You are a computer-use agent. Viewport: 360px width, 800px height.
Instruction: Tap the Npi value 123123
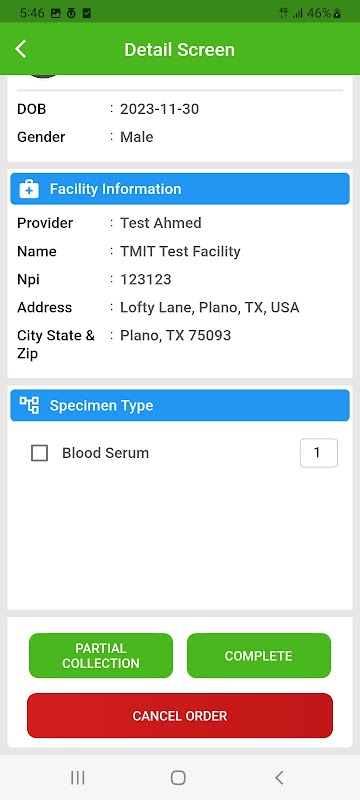(146, 280)
